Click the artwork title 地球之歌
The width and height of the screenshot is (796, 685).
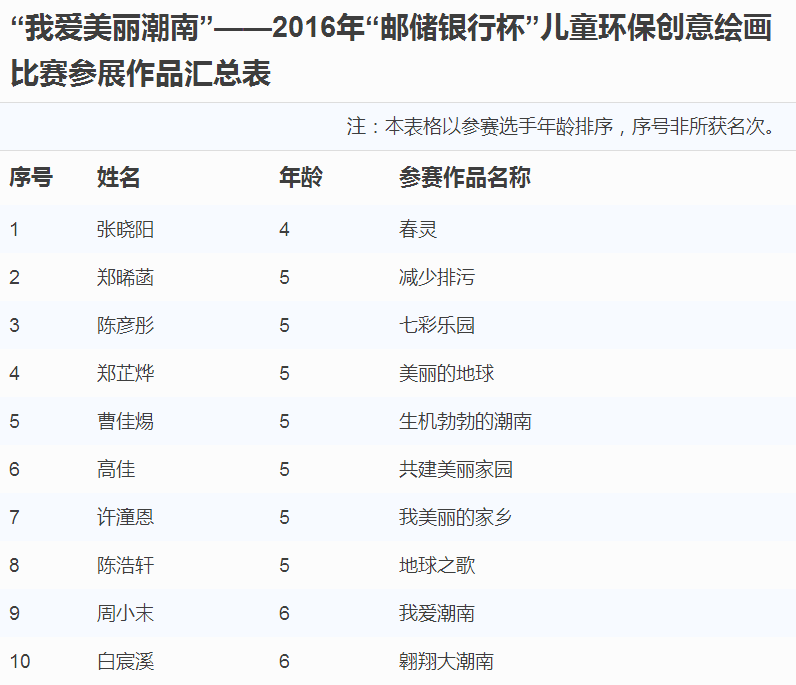(x=436, y=565)
